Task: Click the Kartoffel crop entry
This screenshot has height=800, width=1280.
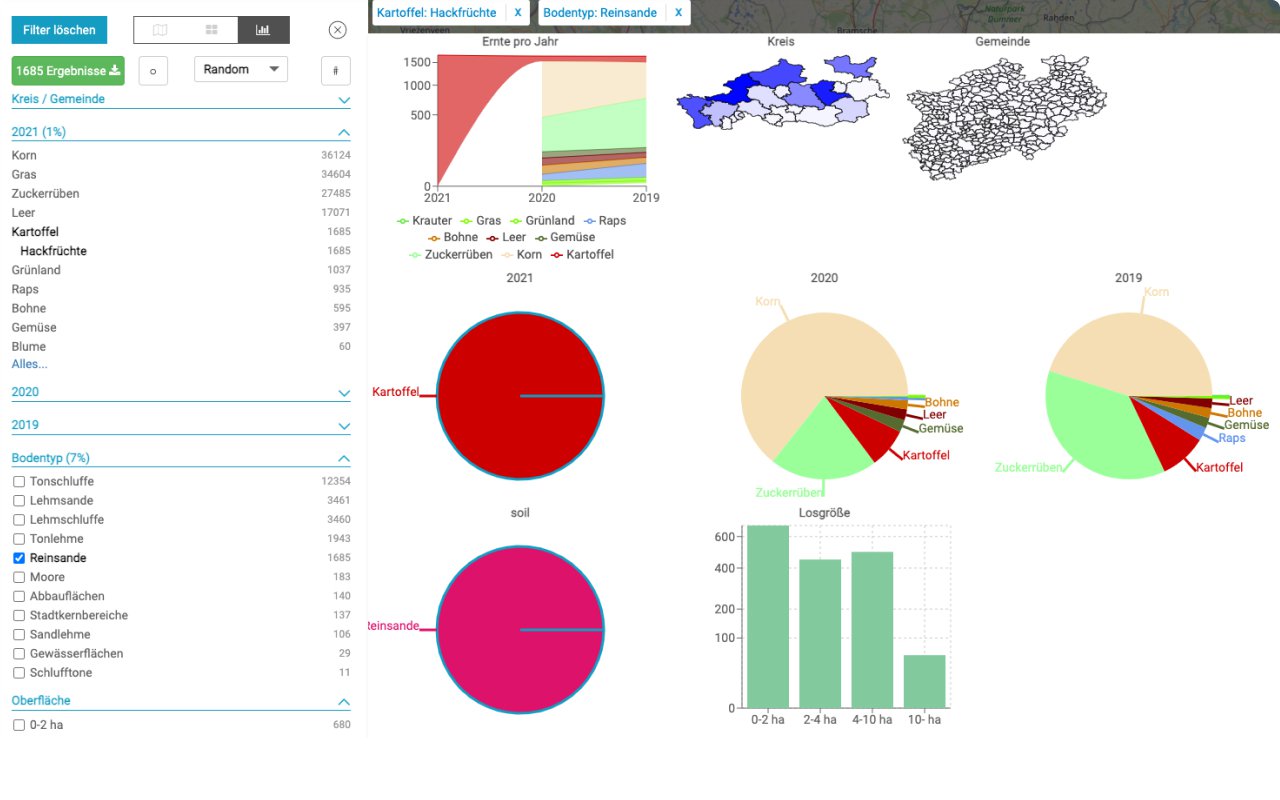Action: coord(181,232)
